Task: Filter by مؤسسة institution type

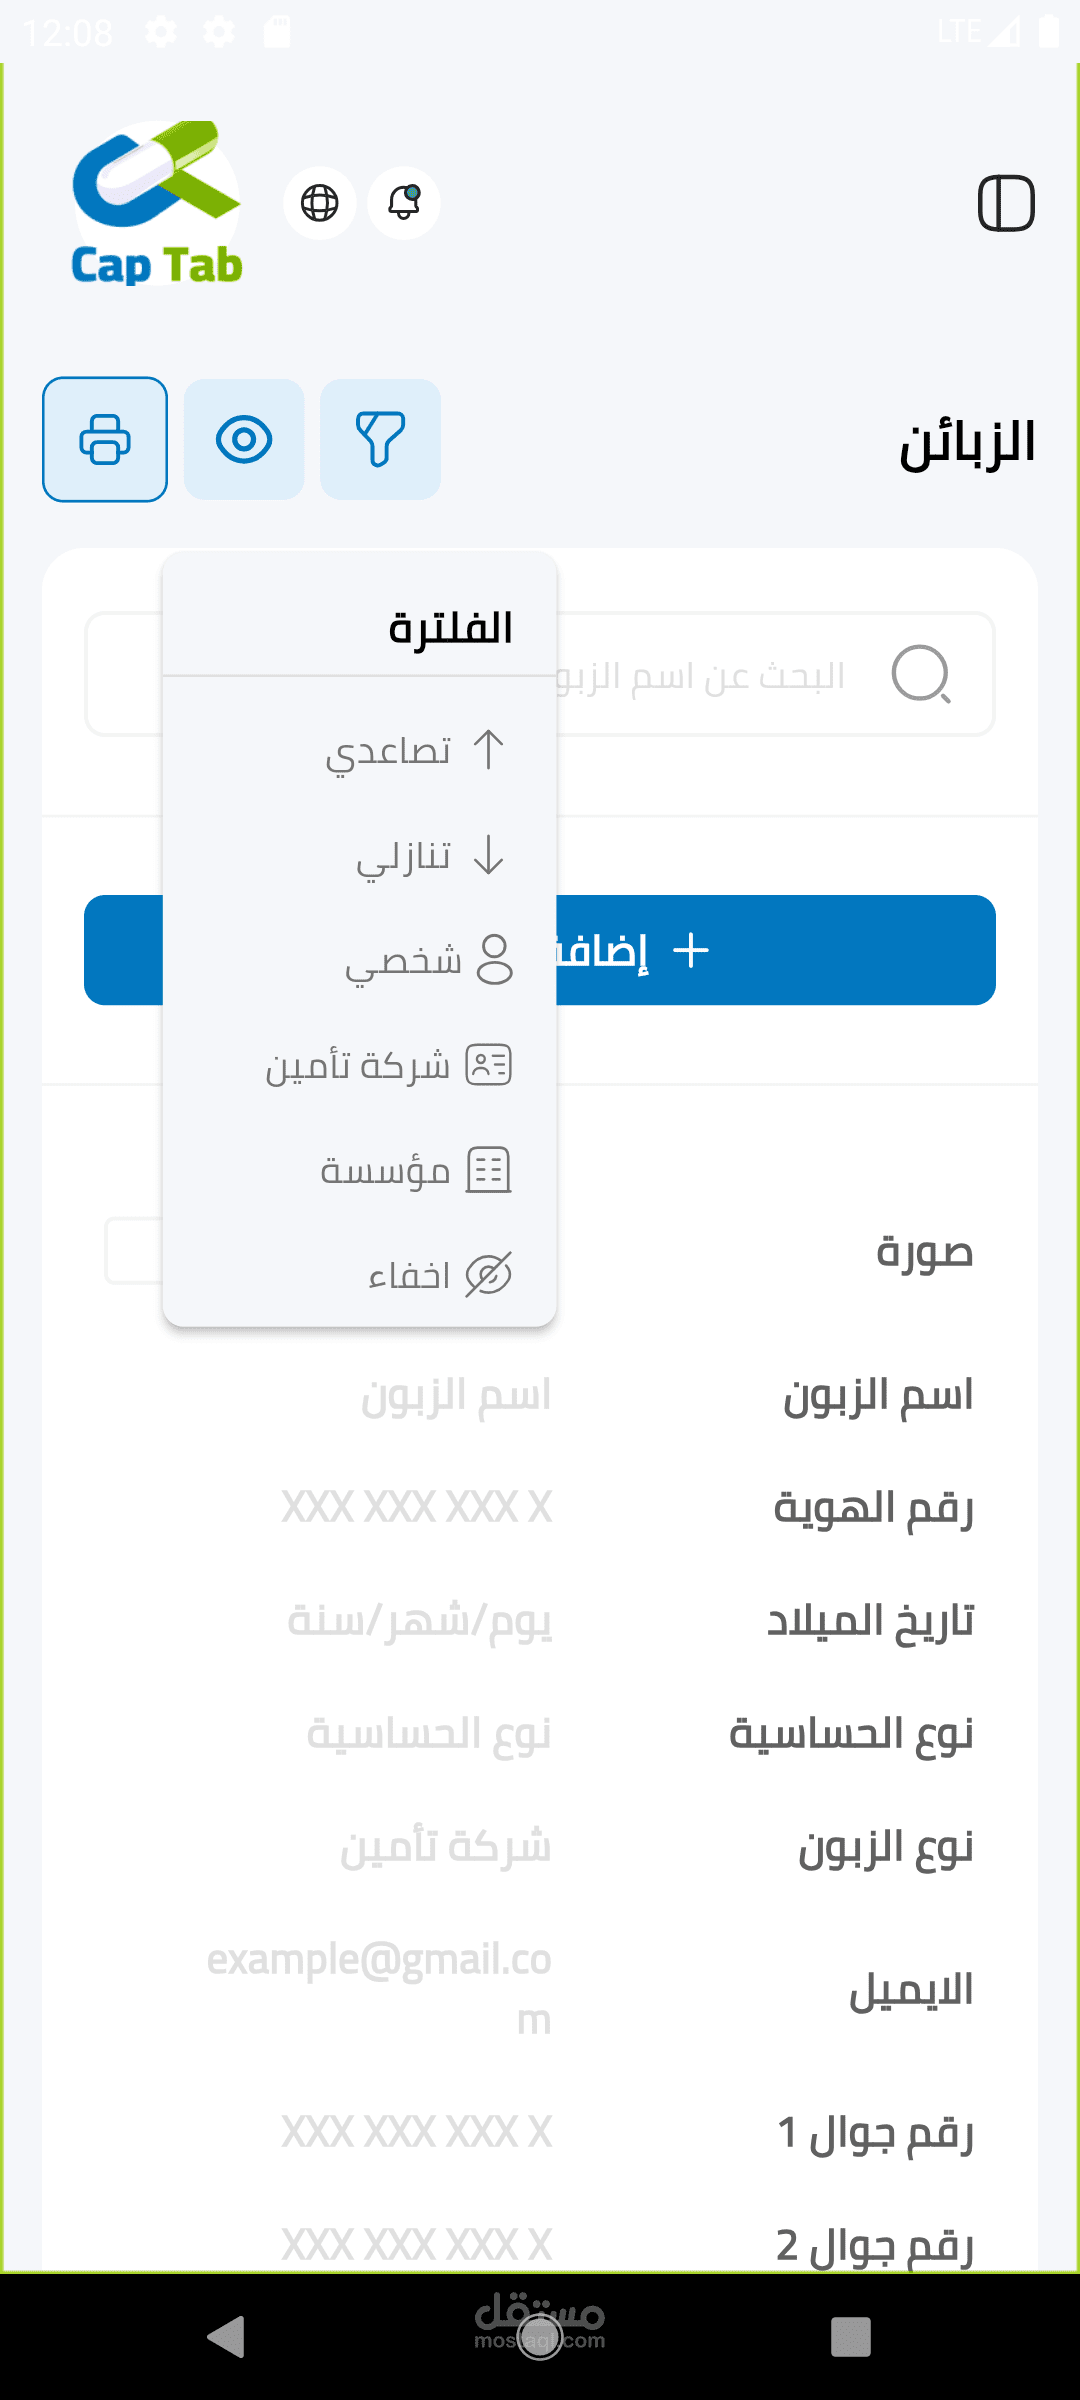Action: point(415,1171)
